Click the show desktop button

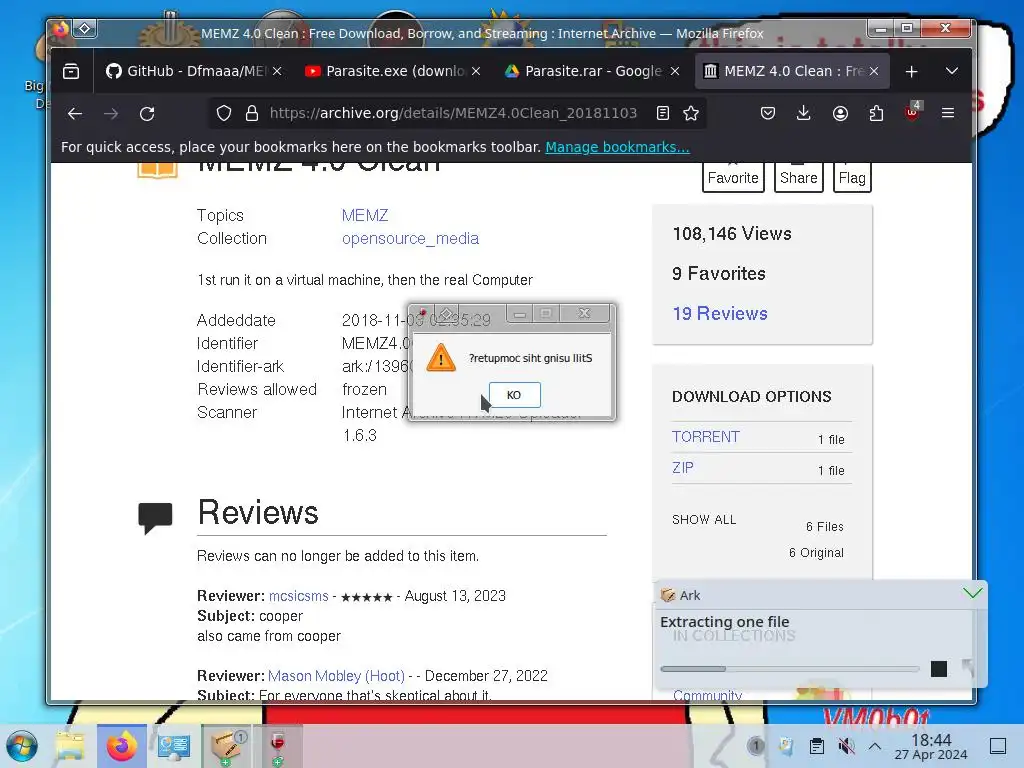(998, 745)
